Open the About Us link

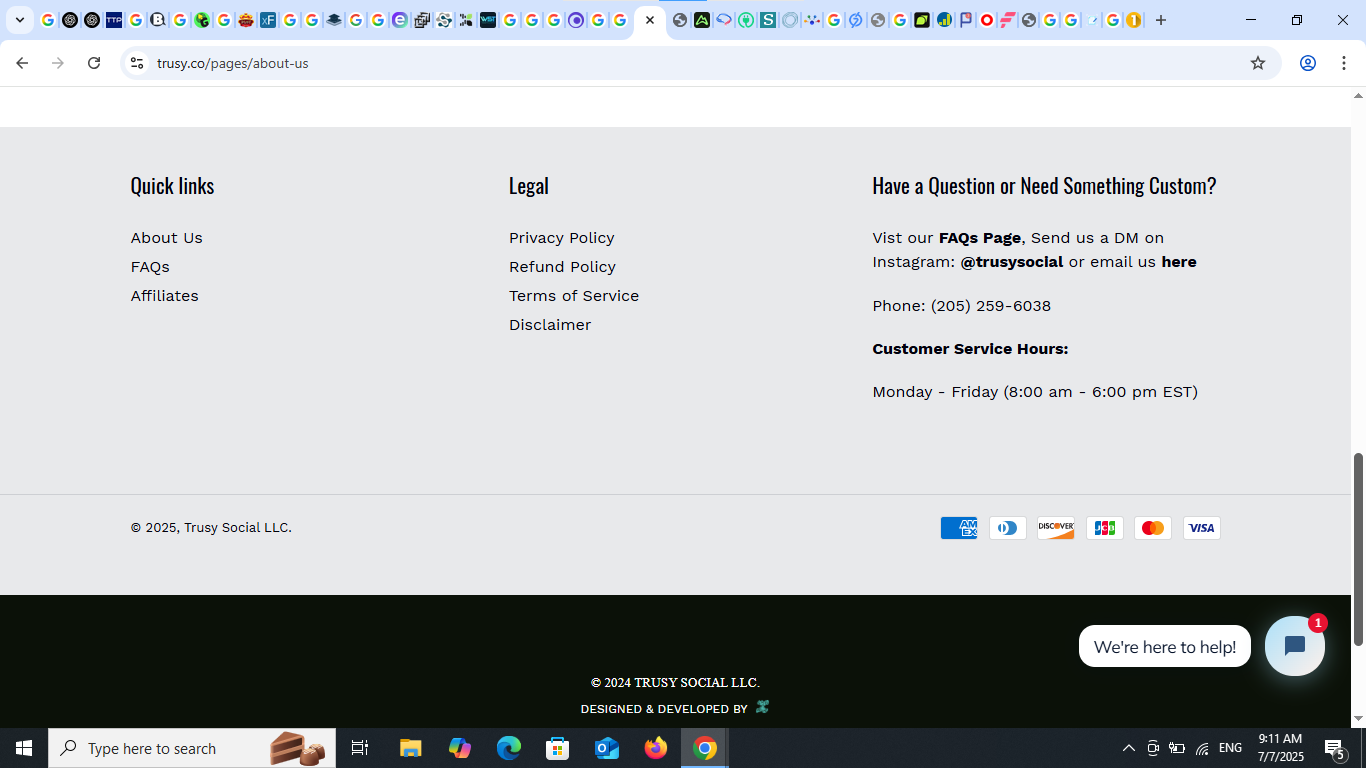coord(166,238)
